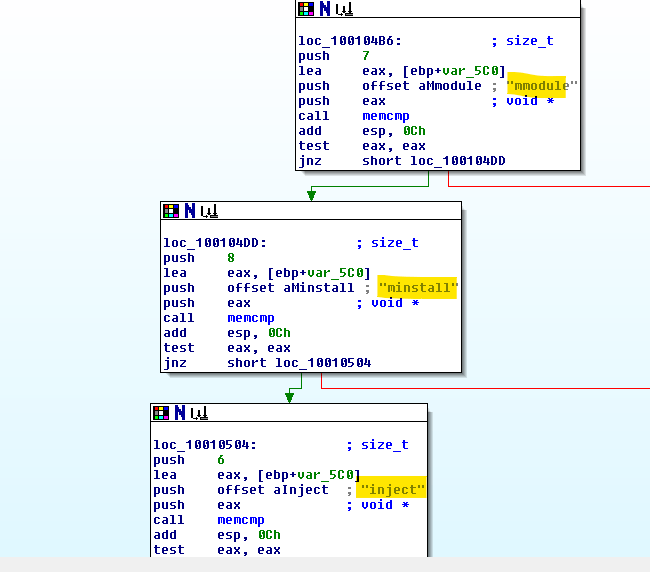Click the color icon on the loc_10010504 block
Viewport: 650px width, 572px height.
(161, 413)
